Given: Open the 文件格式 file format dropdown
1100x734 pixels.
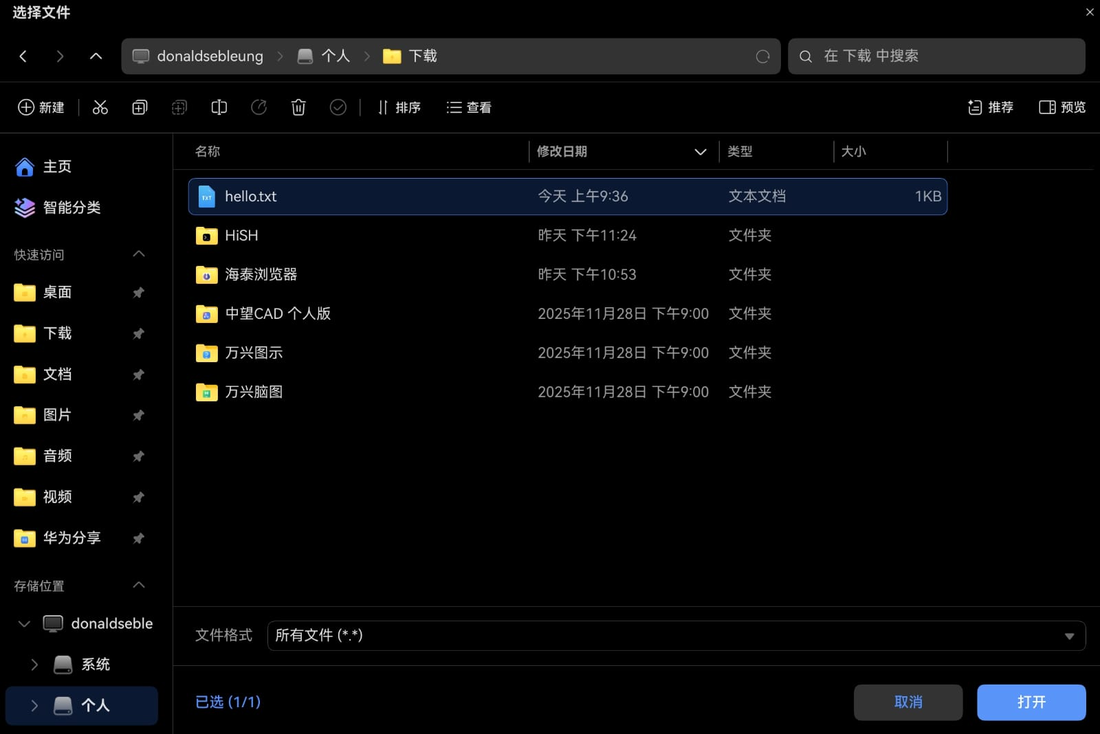Looking at the screenshot, I should 1069,636.
